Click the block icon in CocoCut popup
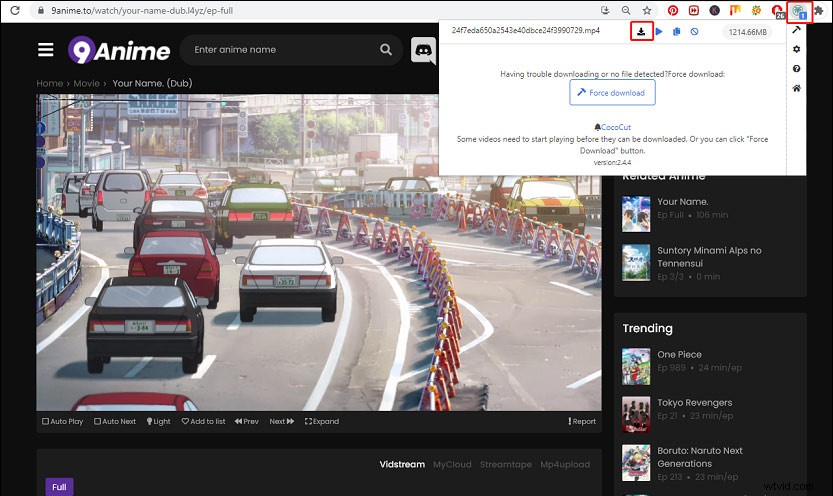This screenshot has width=833, height=496. point(695,32)
